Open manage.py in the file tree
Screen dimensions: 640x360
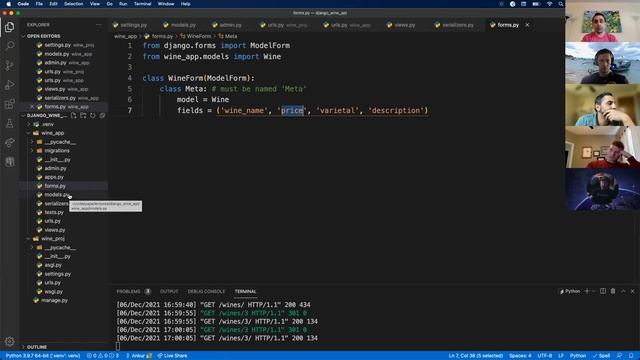(54, 300)
